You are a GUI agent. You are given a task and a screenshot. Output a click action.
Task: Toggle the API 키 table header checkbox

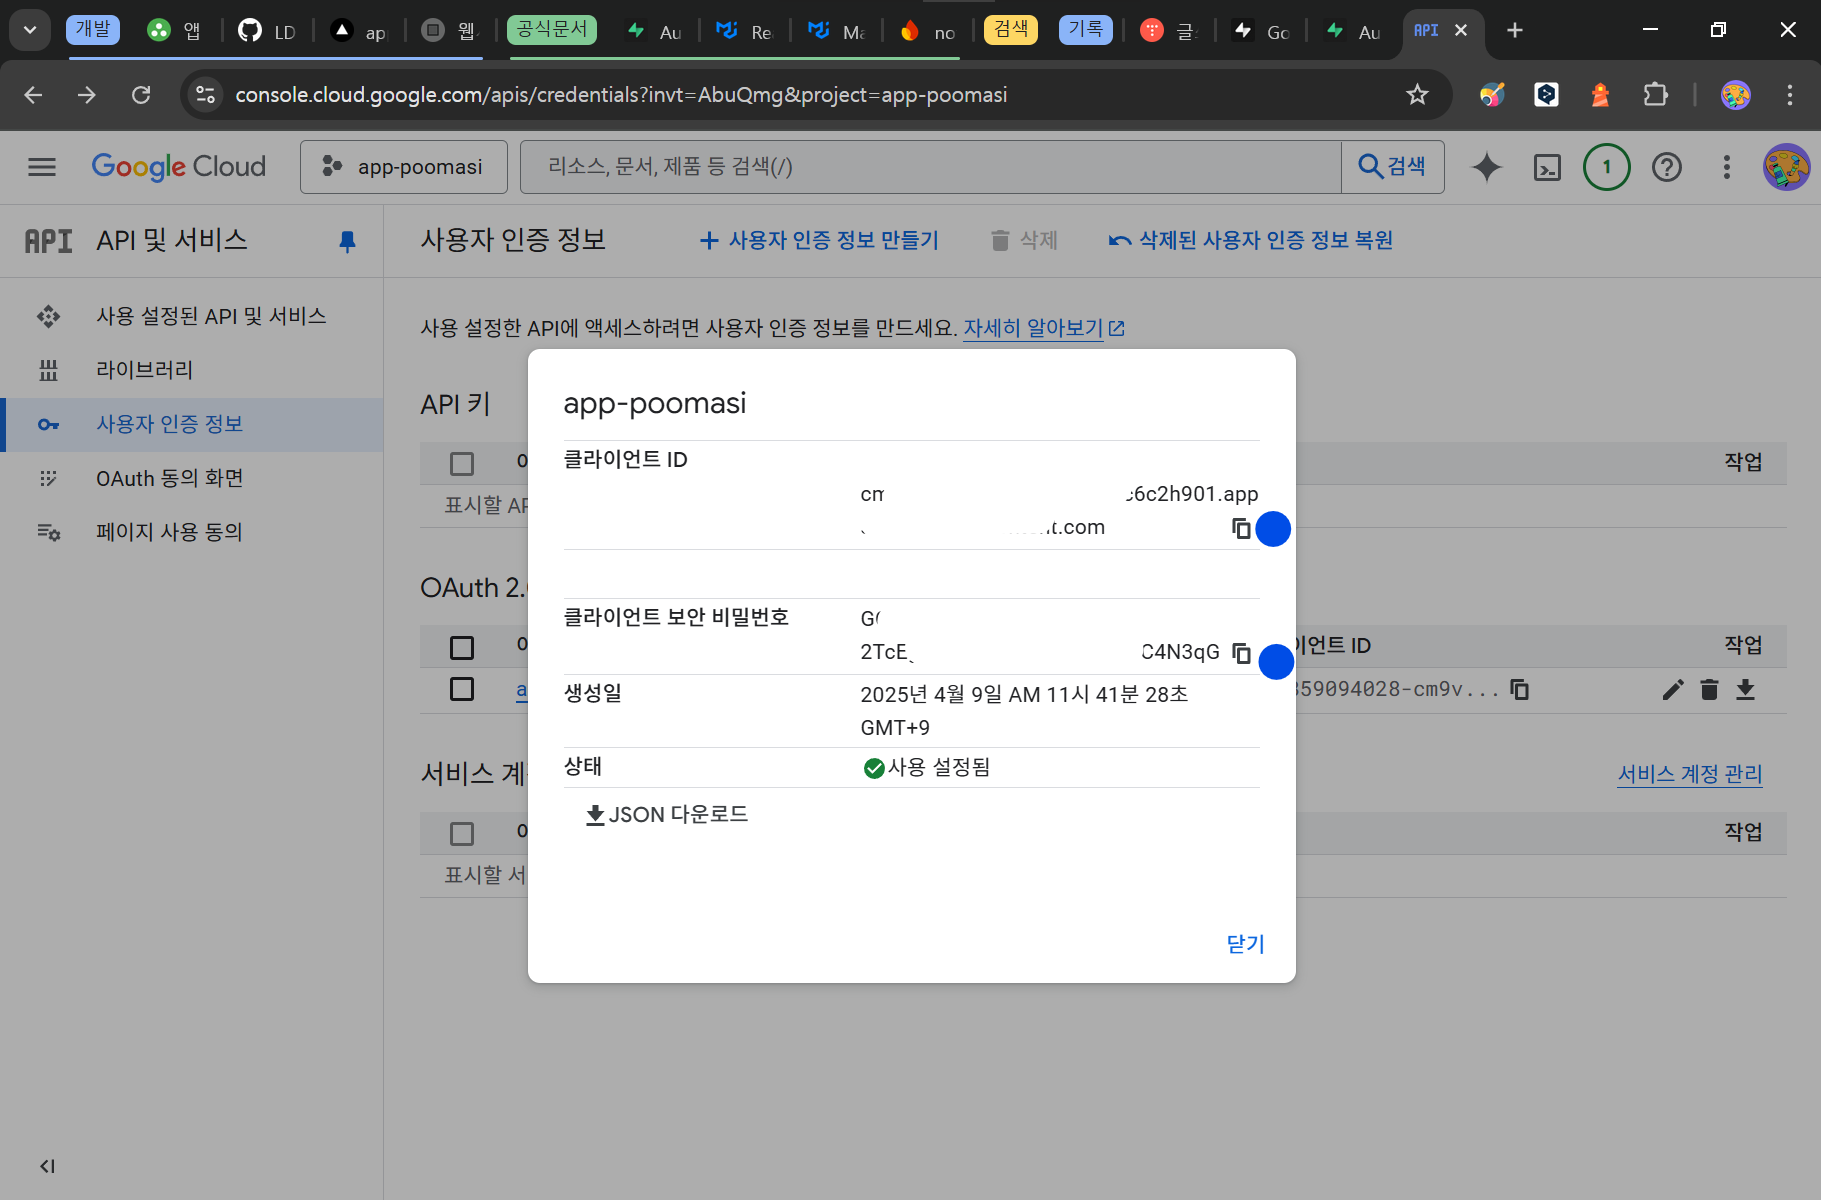point(462,464)
